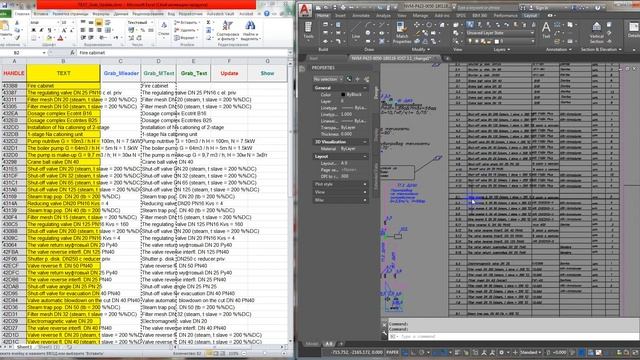This screenshot has height=360, width=640.
Task: Click Excel font color icon
Action: point(60,38)
